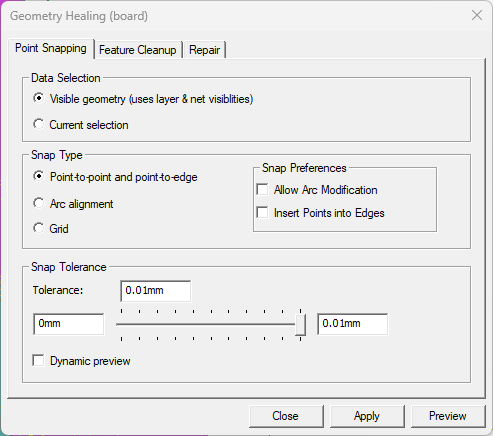493x436 pixels.
Task: Click the Apply button
Action: click(x=367, y=416)
